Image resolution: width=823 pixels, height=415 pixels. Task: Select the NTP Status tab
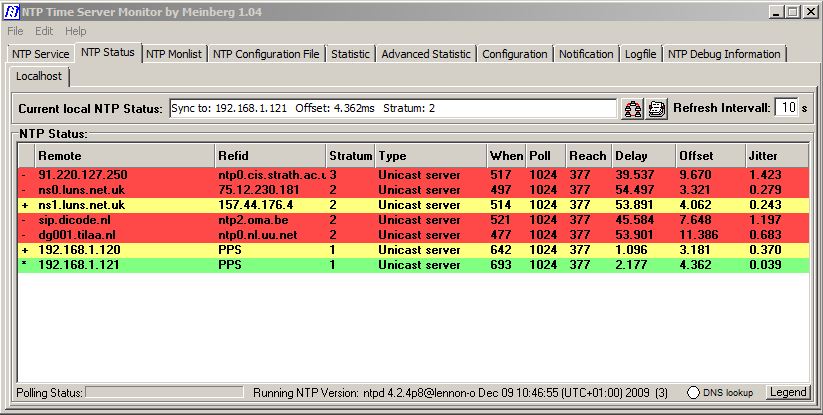pyautogui.click(x=108, y=52)
